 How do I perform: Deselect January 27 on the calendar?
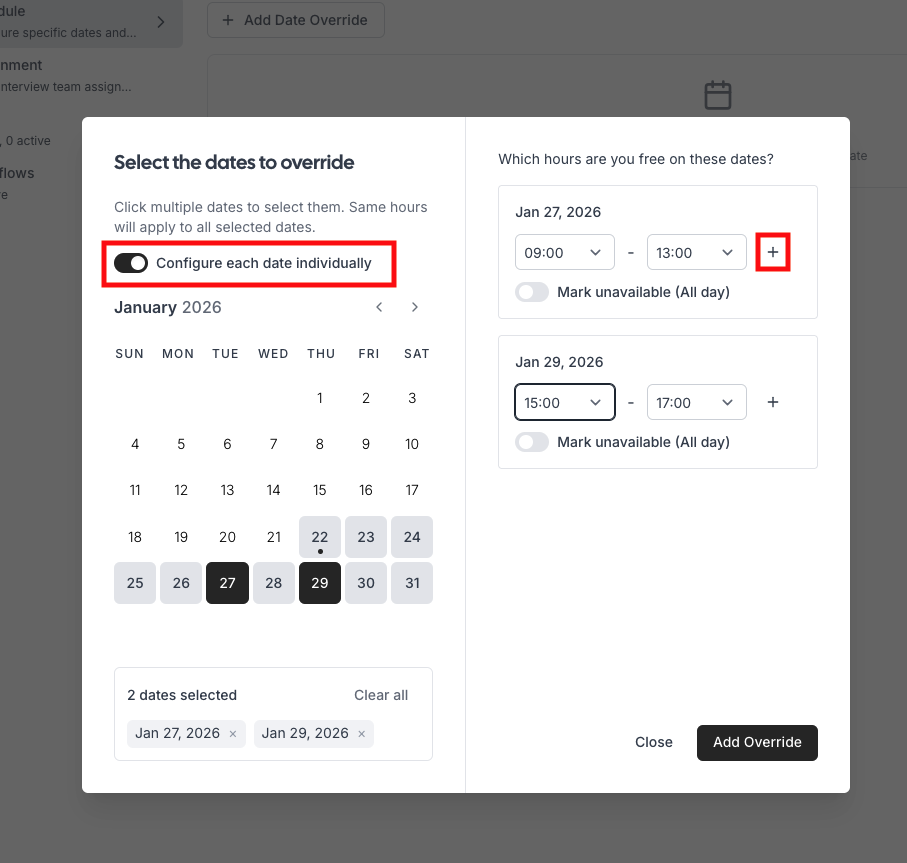point(227,583)
